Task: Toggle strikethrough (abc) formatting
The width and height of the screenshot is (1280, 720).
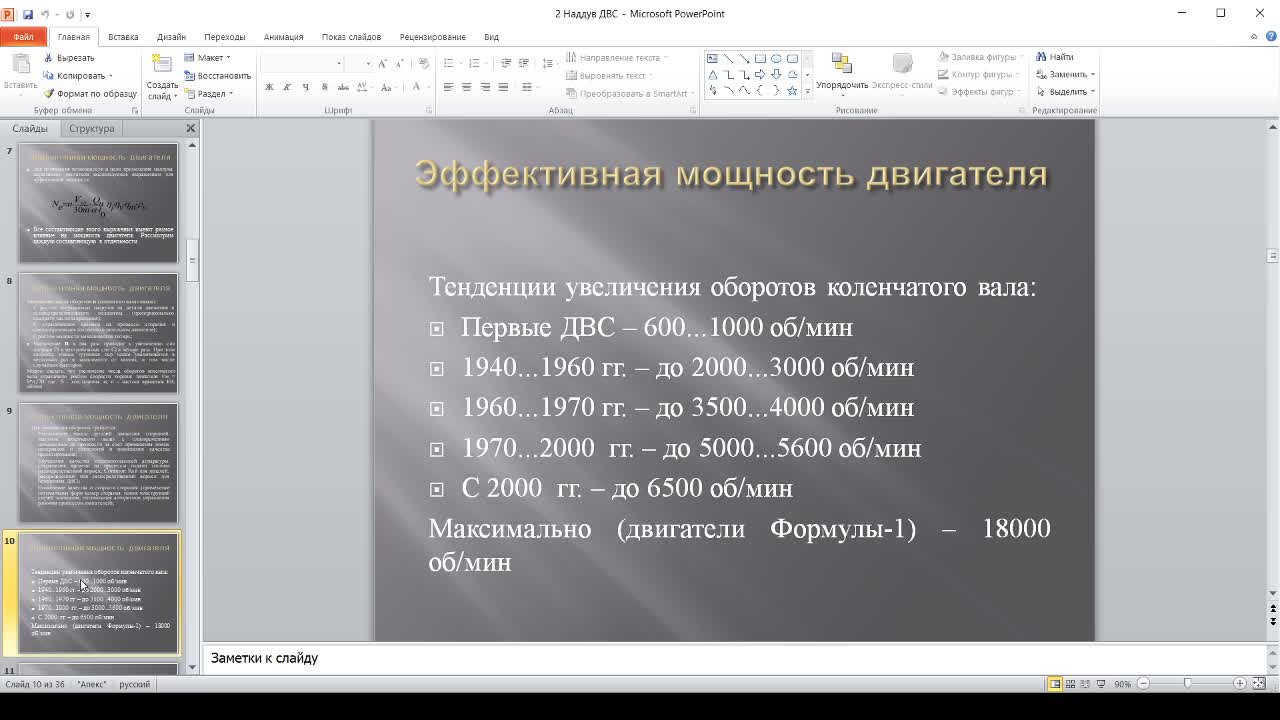Action: click(x=345, y=87)
